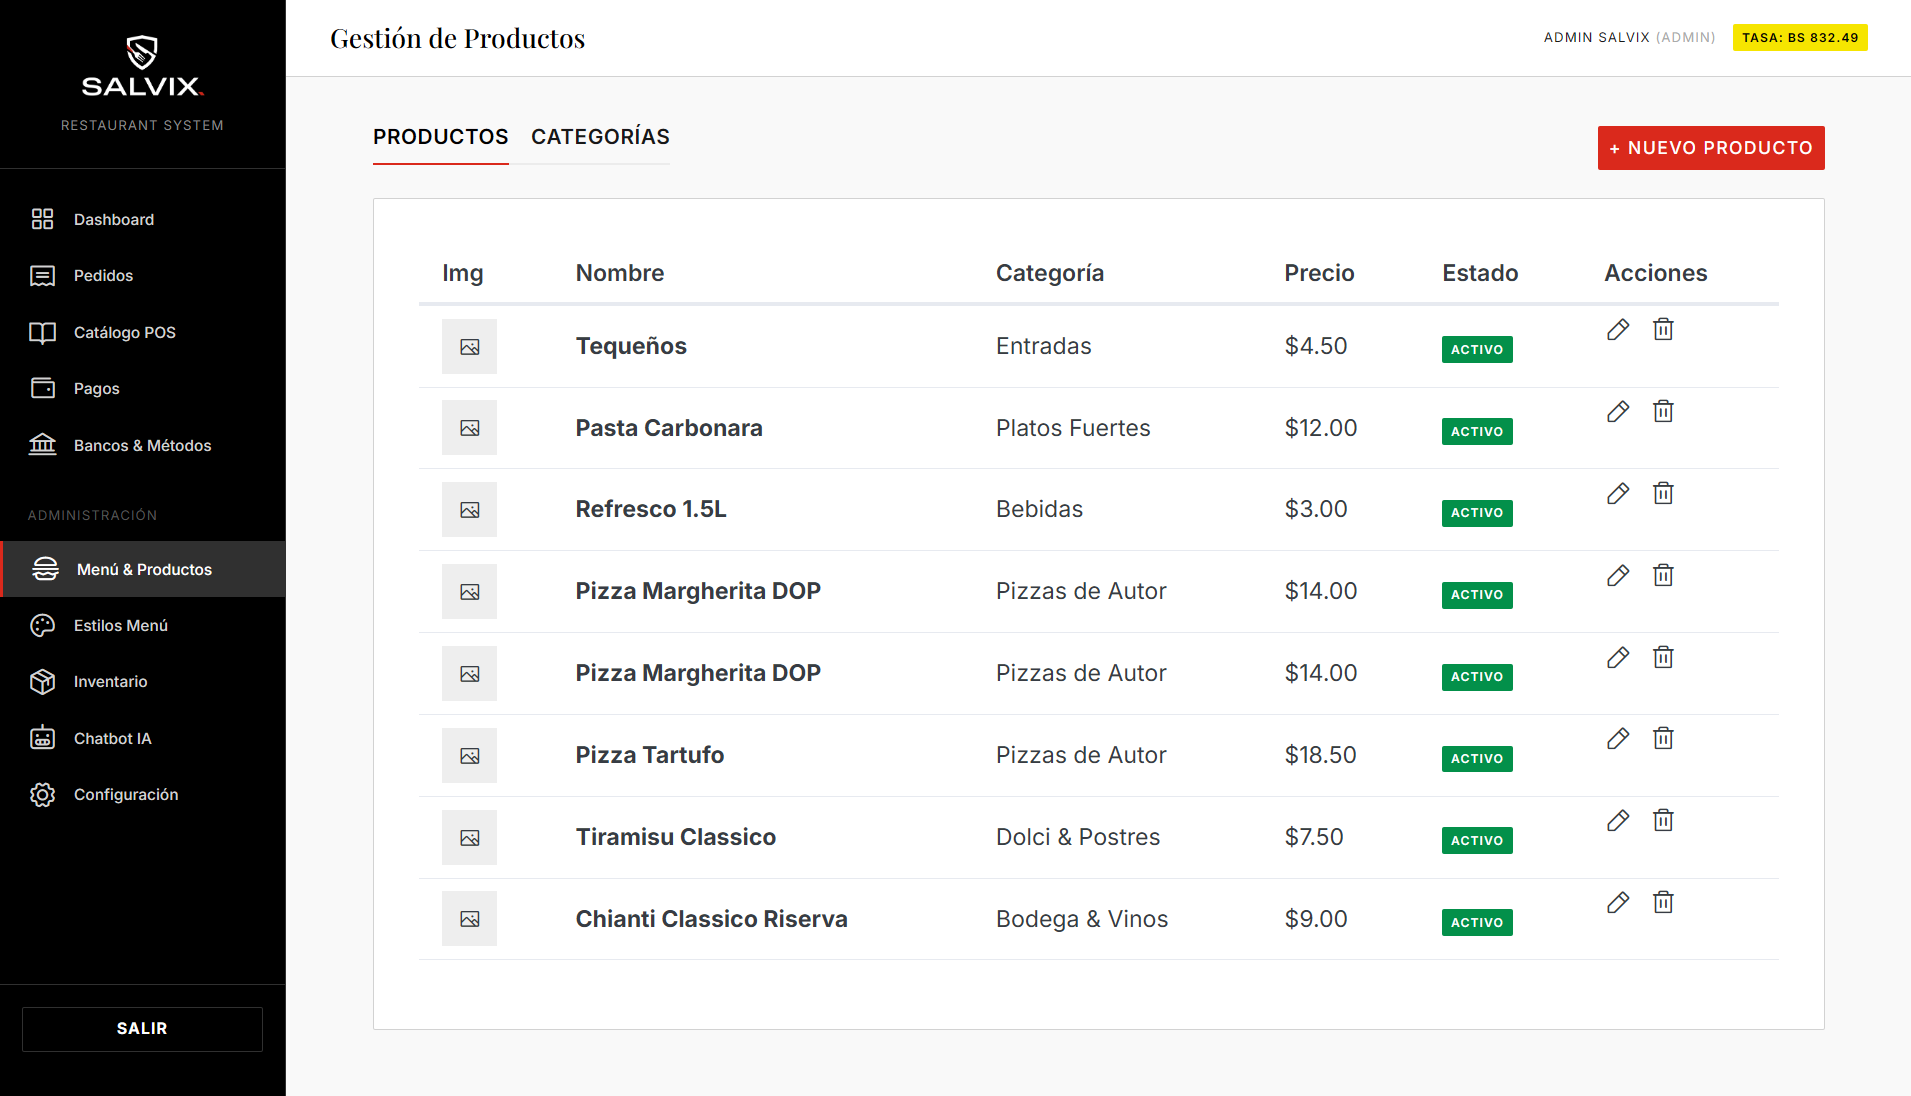Open Estilos Menú from sidebar
This screenshot has width=1911, height=1096.
tap(142, 625)
